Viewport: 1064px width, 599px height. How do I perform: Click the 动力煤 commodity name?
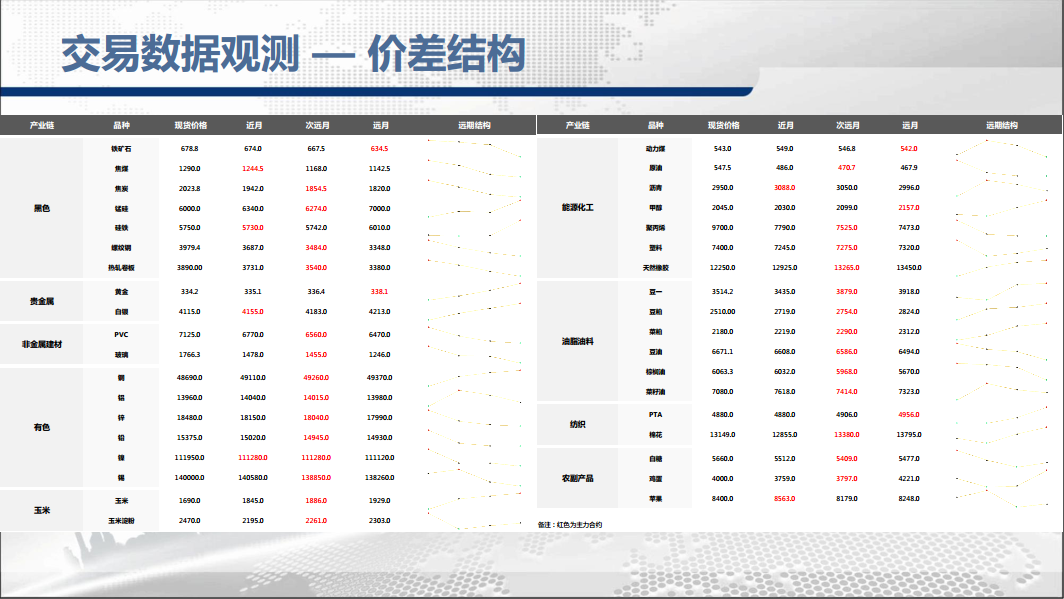click(x=656, y=149)
